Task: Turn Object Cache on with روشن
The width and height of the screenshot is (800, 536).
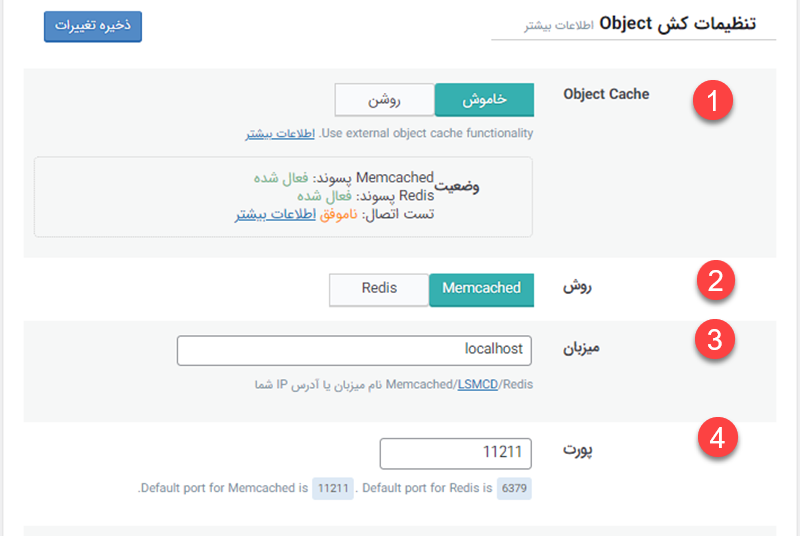Action: [384, 100]
